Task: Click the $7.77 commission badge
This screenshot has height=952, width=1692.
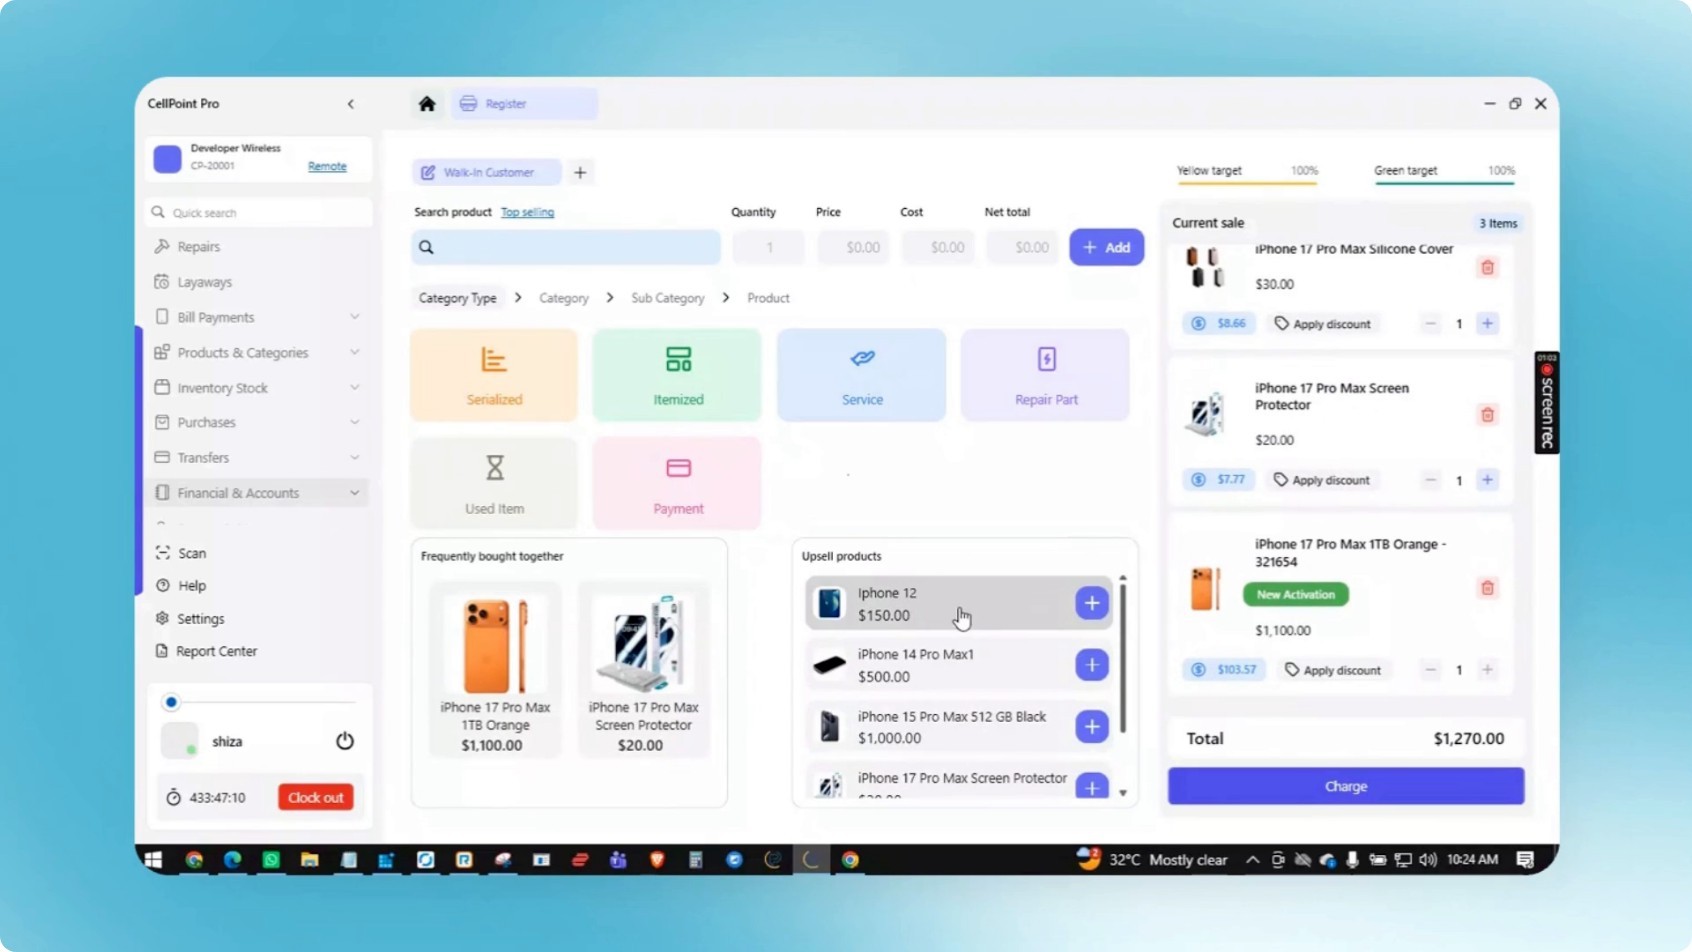Action: [1219, 480]
